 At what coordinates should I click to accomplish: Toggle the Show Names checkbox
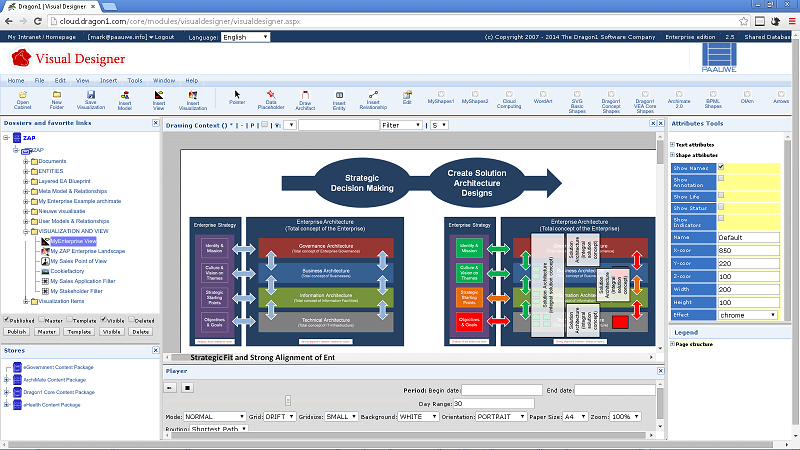click(x=721, y=167)
